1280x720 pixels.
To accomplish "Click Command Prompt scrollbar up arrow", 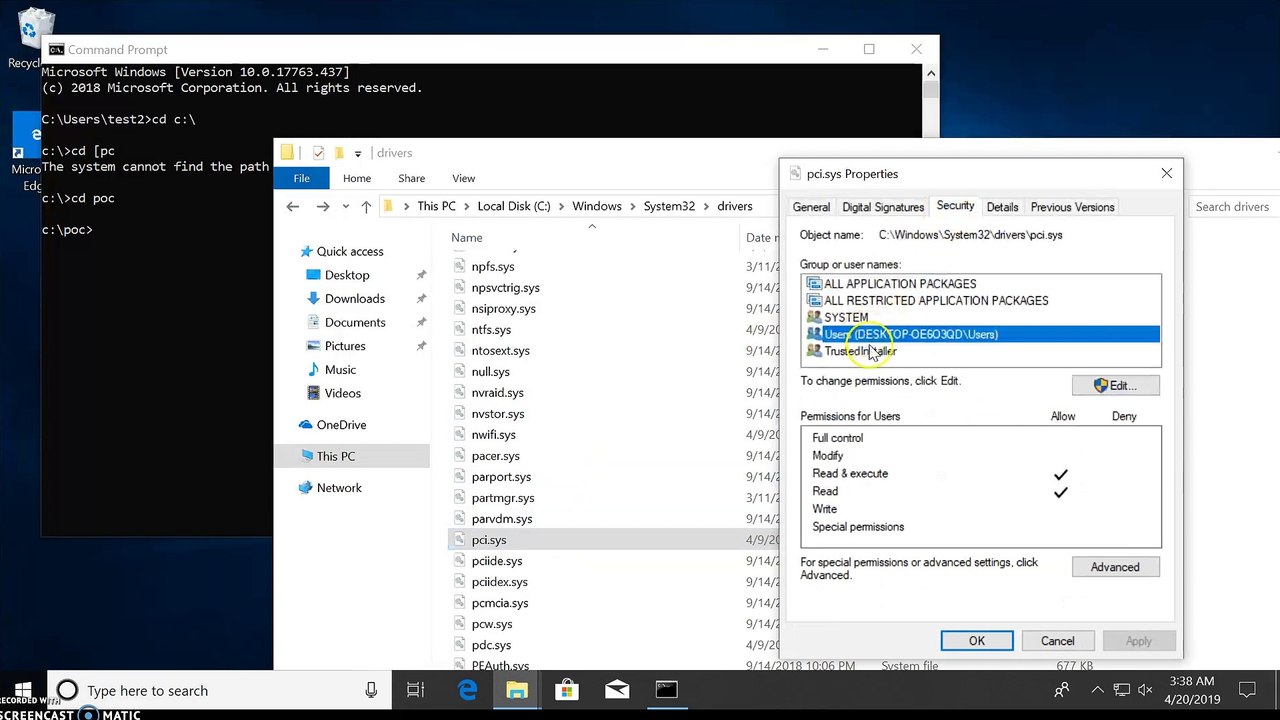I will pos(931,73).
